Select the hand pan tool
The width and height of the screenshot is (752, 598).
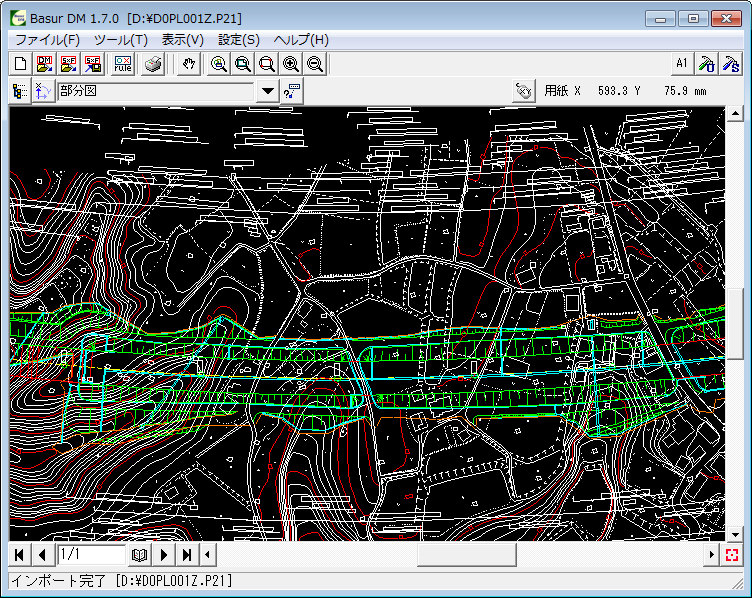pos(189,64)
